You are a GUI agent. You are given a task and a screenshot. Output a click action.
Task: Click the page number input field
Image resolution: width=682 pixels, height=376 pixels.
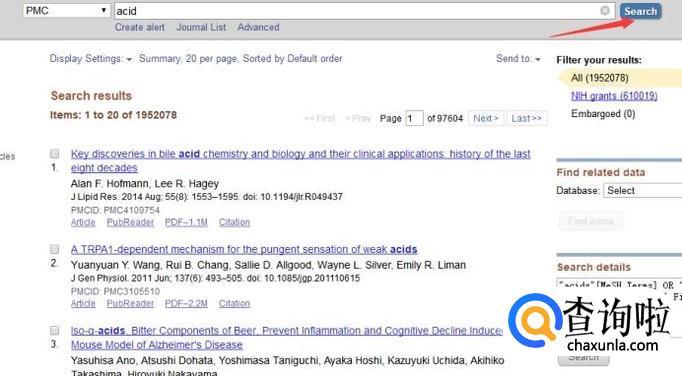pos(414,118)
